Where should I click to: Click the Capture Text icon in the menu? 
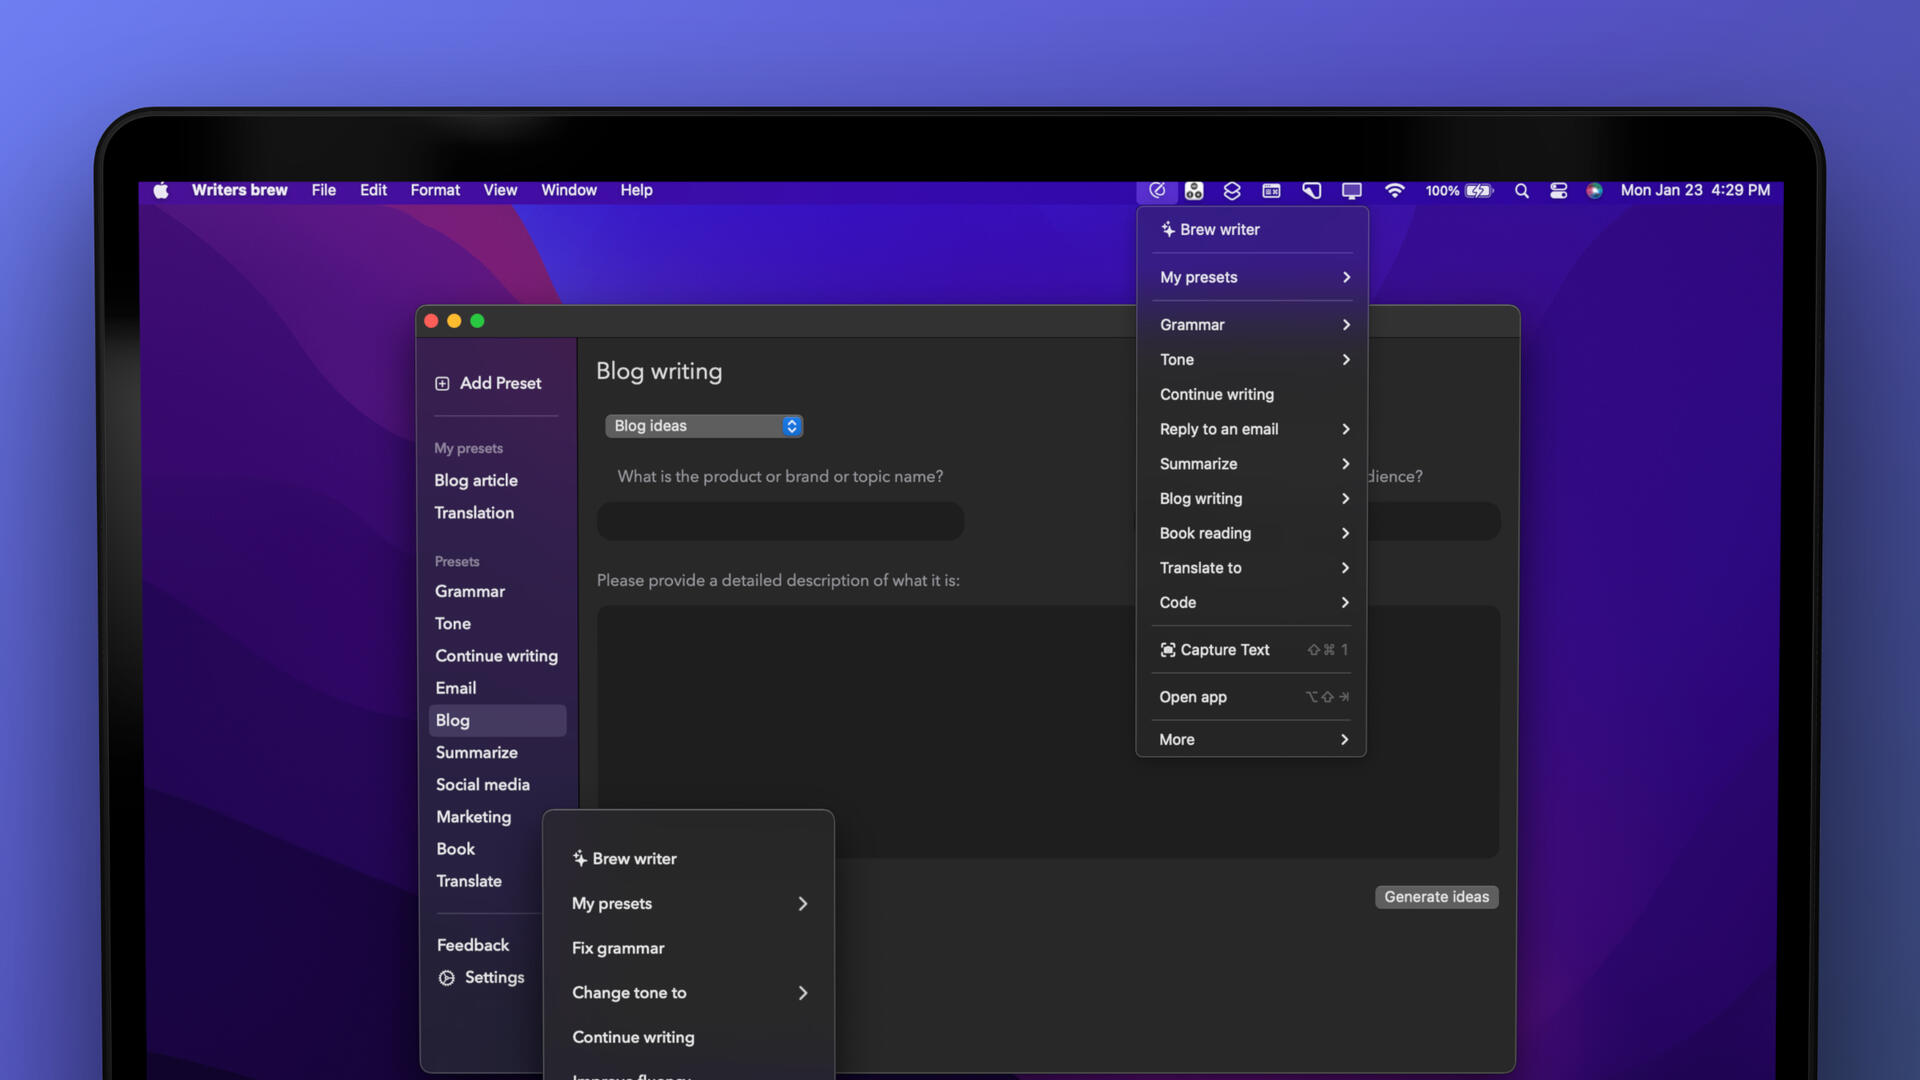(1167, 650)
